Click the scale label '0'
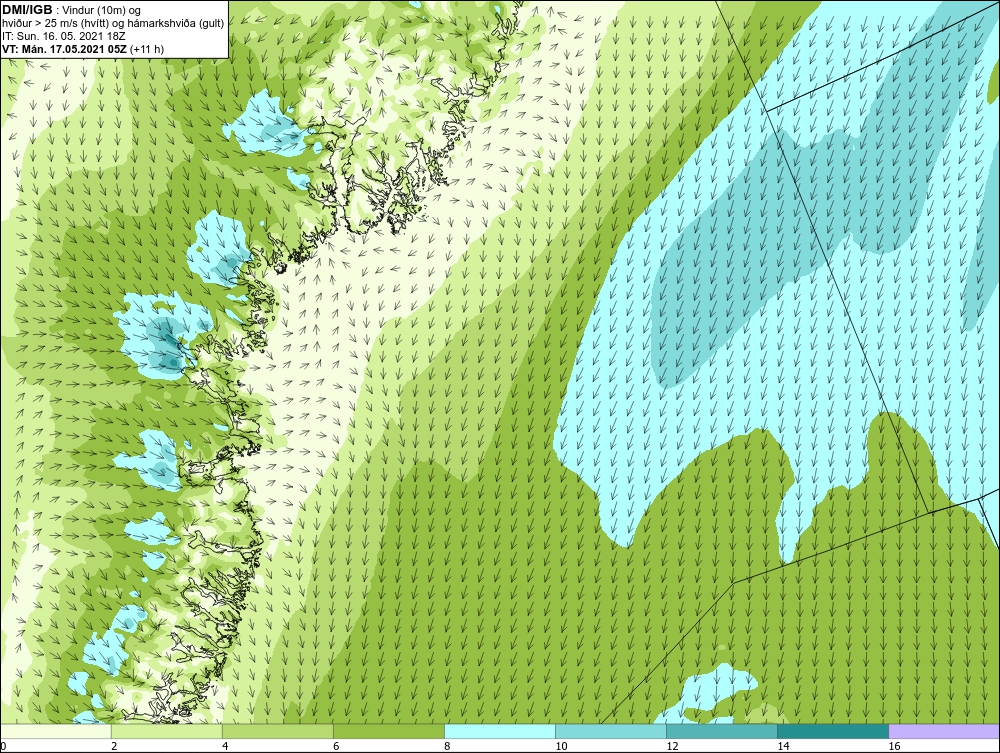 click(x=3, y=746)
